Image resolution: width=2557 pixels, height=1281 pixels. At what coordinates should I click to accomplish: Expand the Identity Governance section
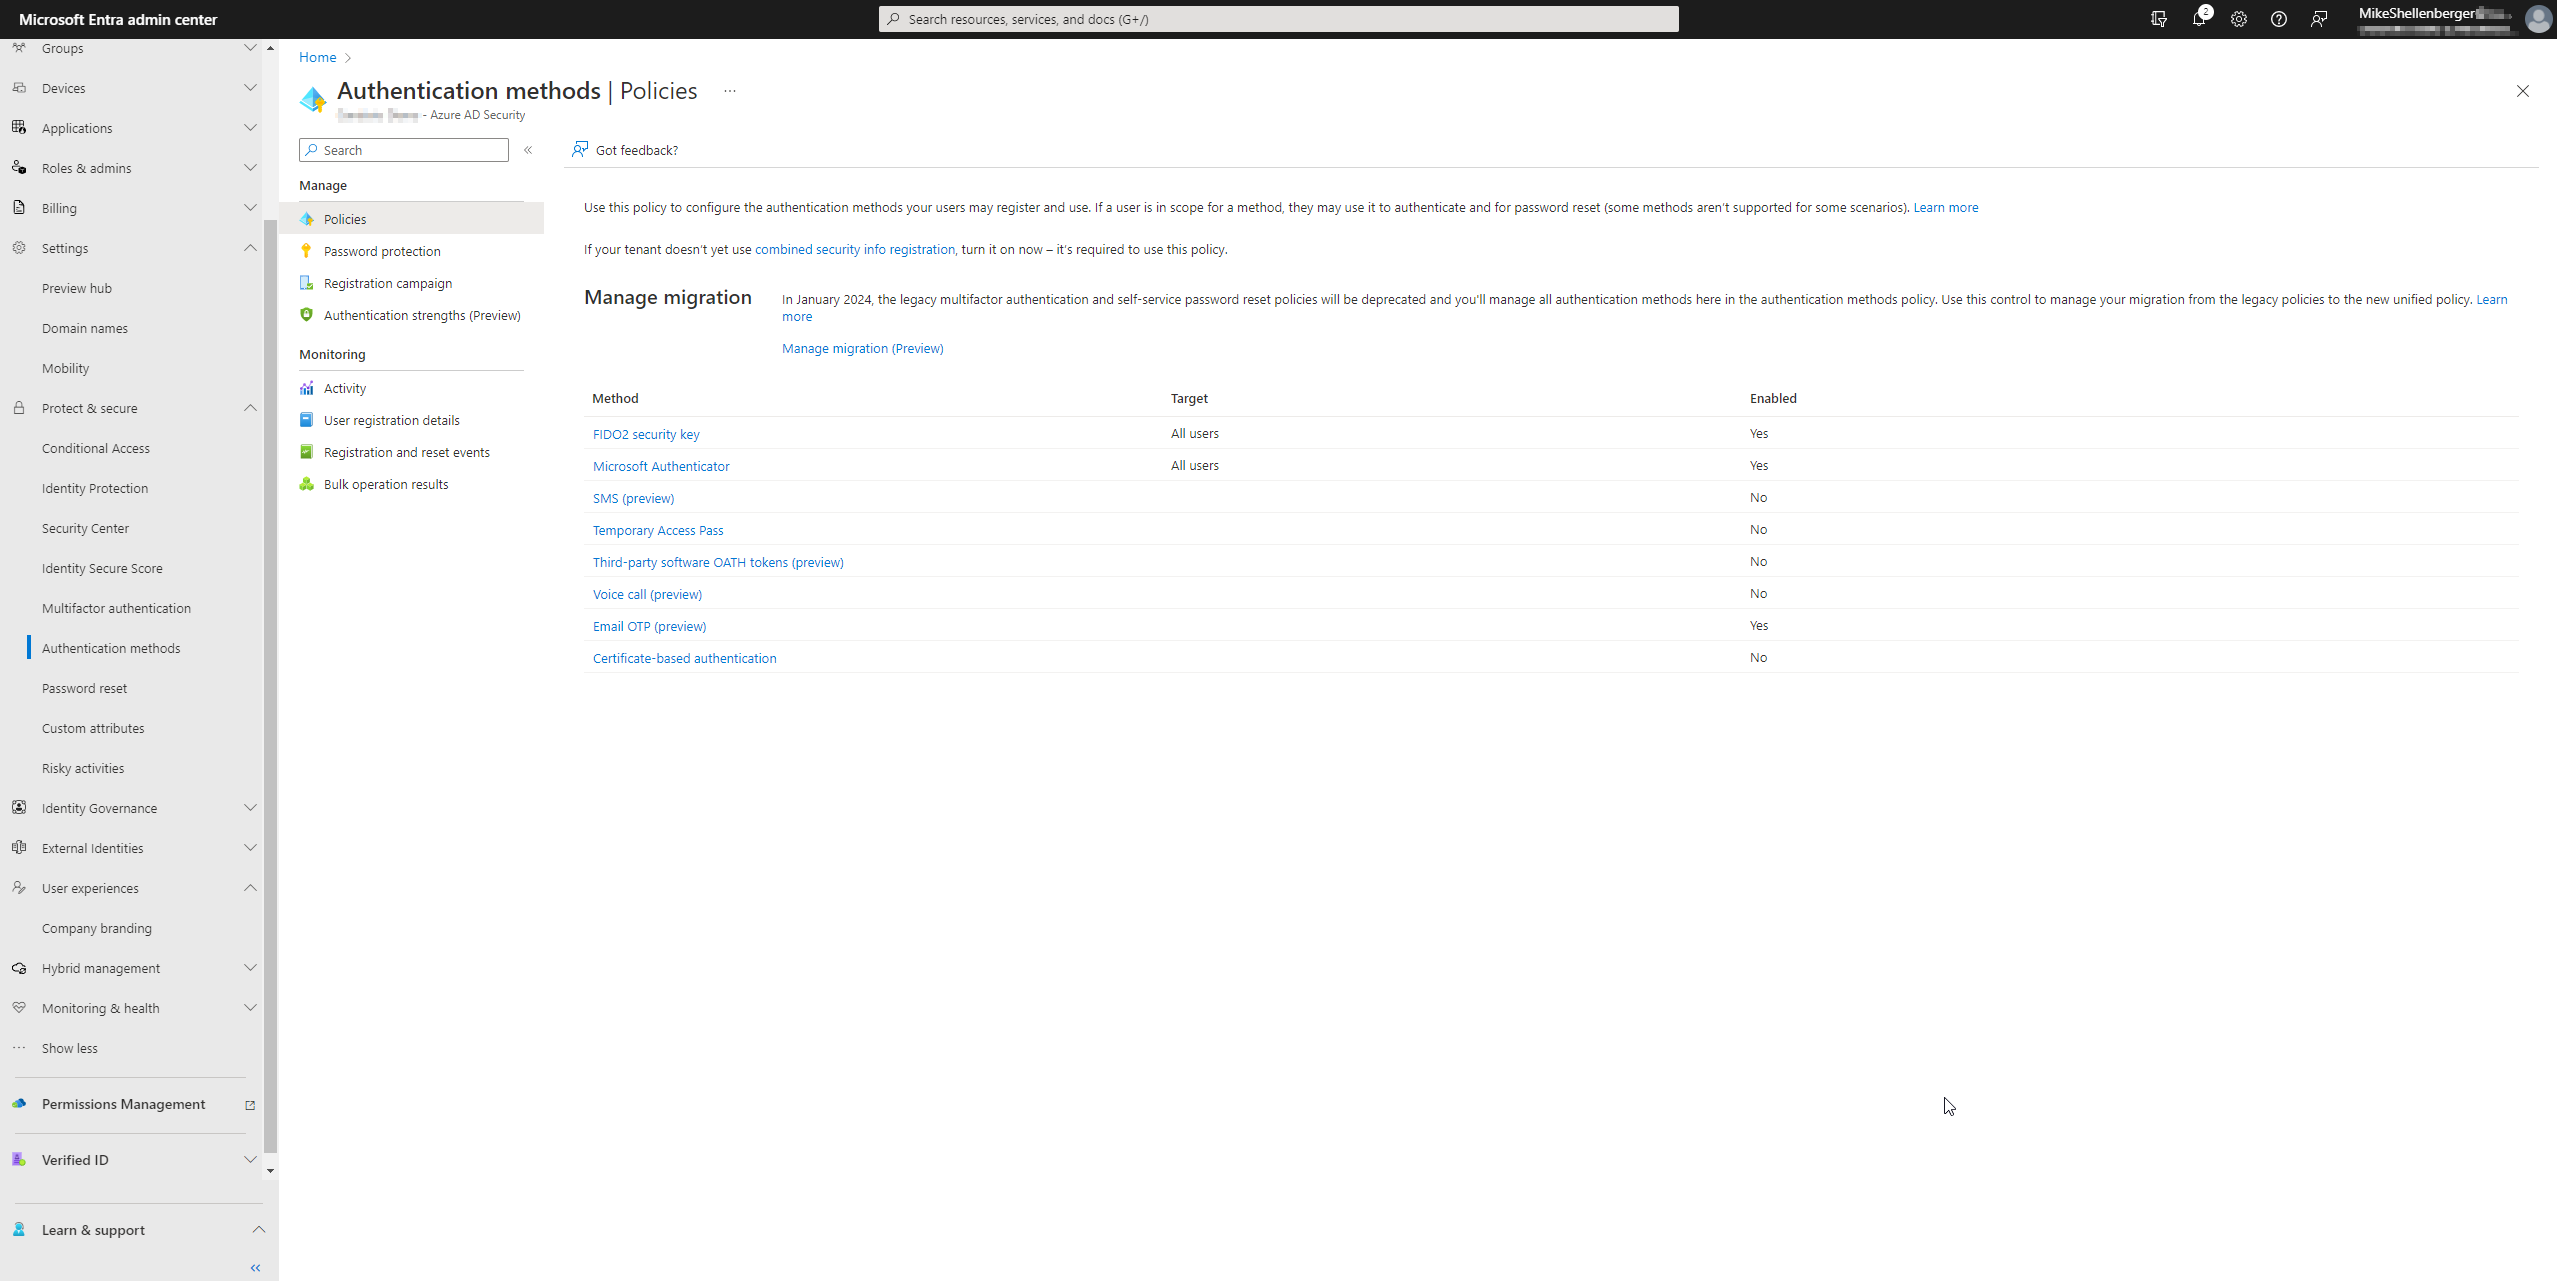click(x=250, y=808)
